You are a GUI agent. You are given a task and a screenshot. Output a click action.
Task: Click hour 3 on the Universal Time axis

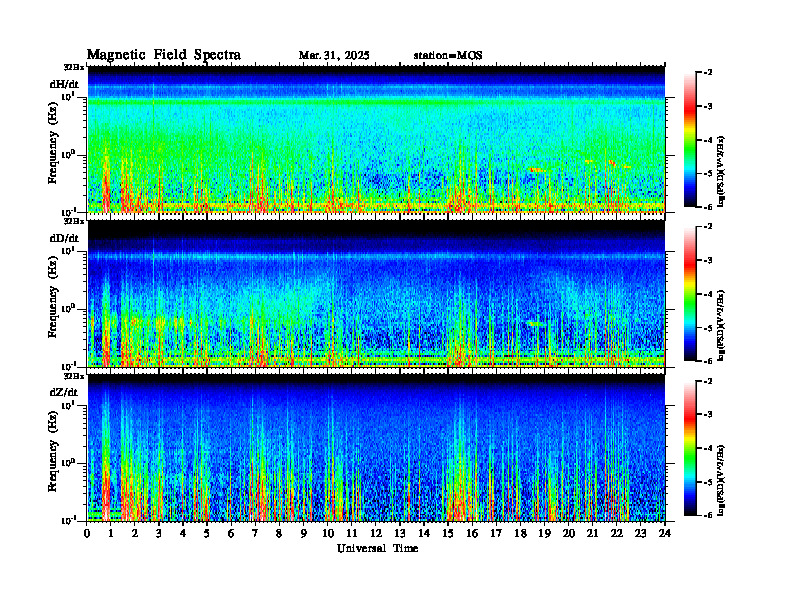(159, 533)
